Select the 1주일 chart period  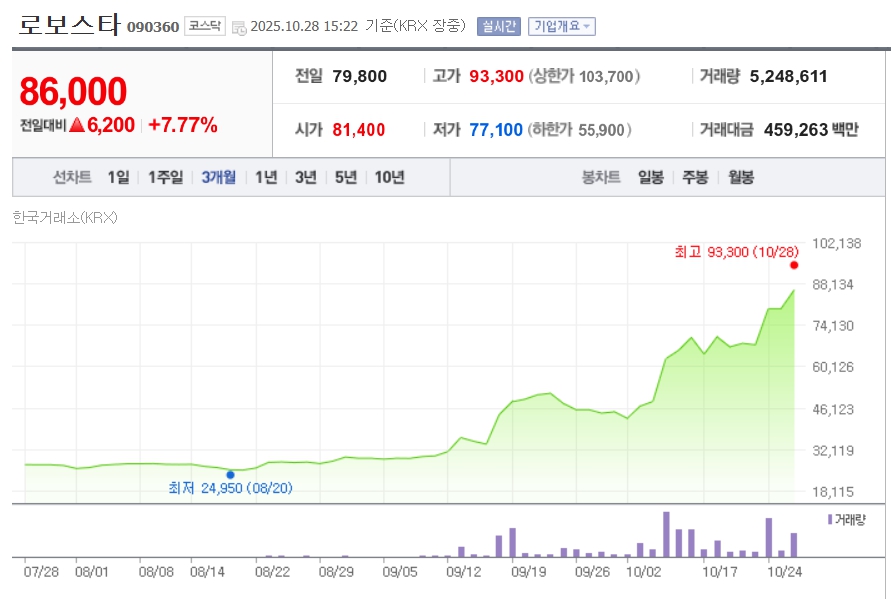point(165,177)
